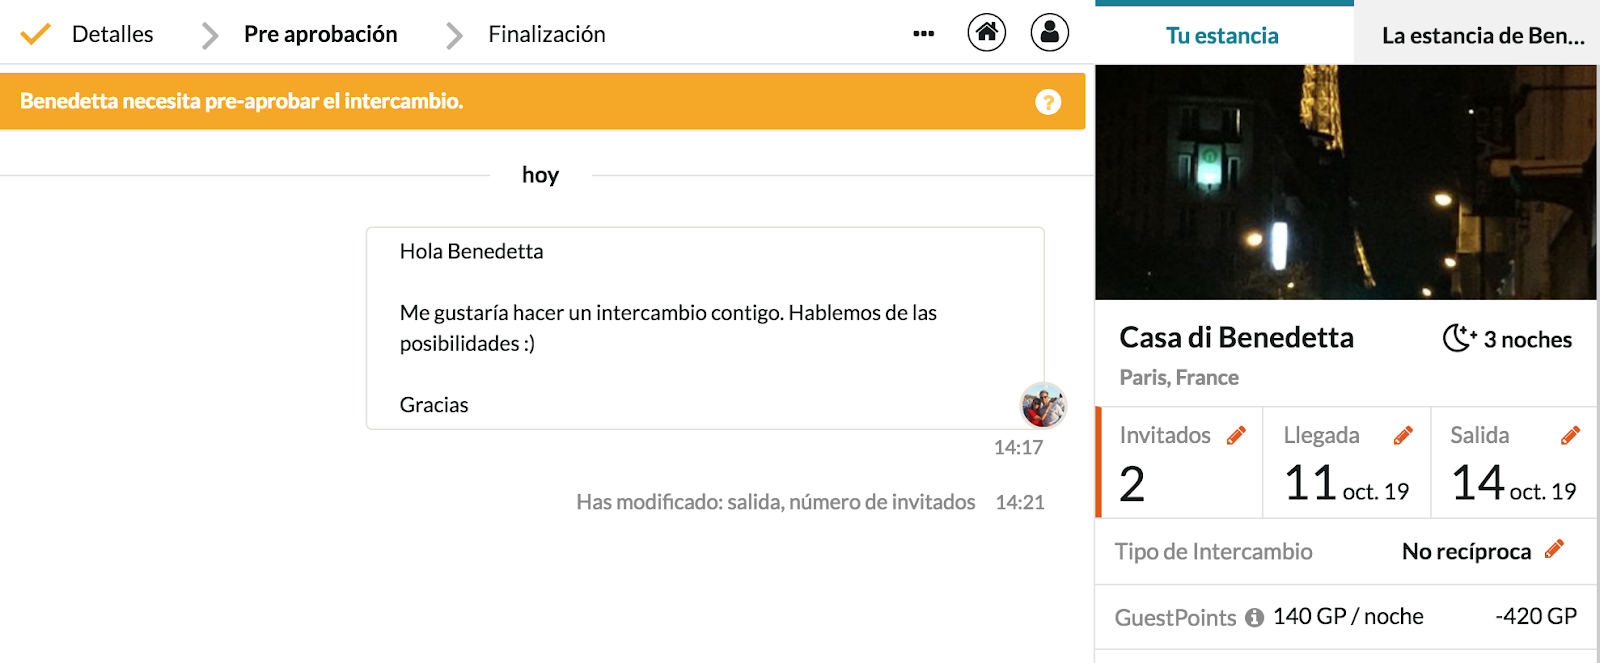Edit Tipo de Intercambio pencil icon

tap(1553, 549)
